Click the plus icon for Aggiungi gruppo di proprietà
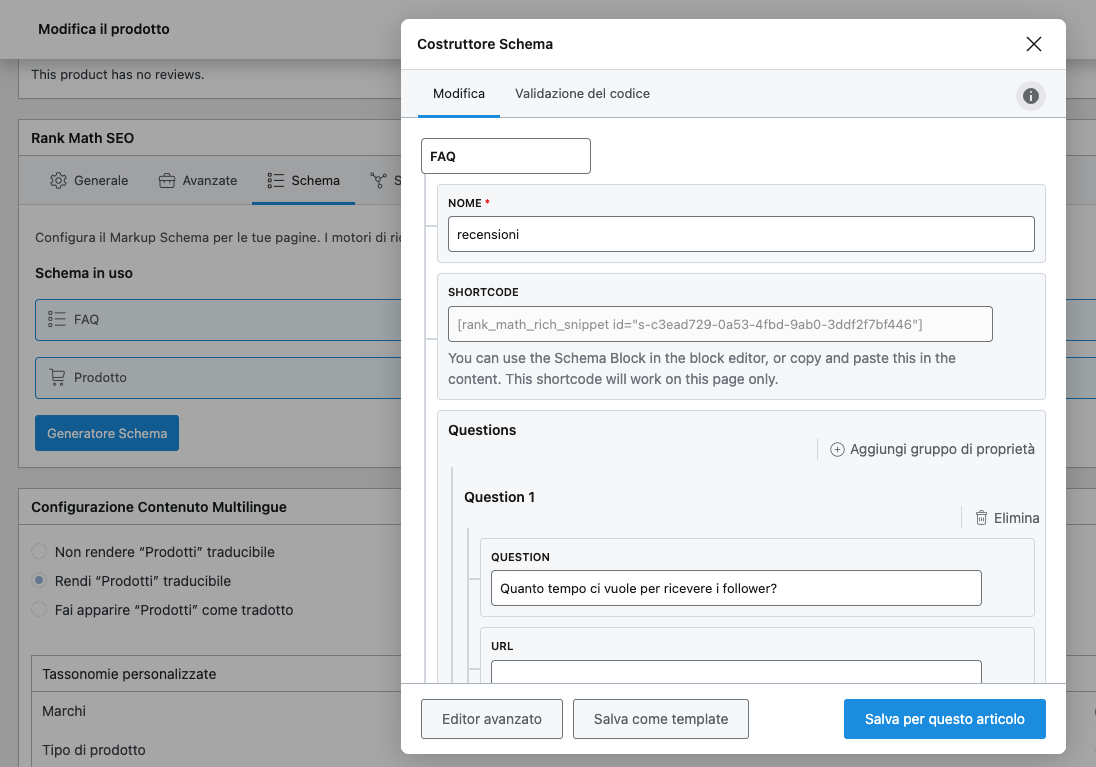1096x767 pixels. 838,450
